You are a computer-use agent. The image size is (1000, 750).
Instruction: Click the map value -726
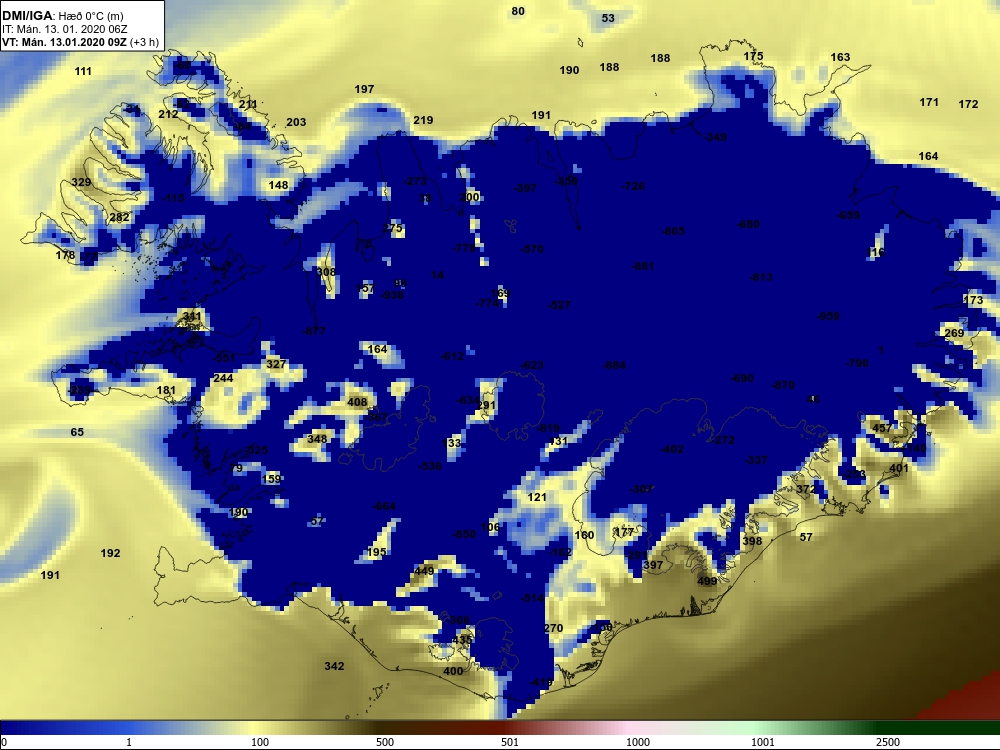point(633,186)
